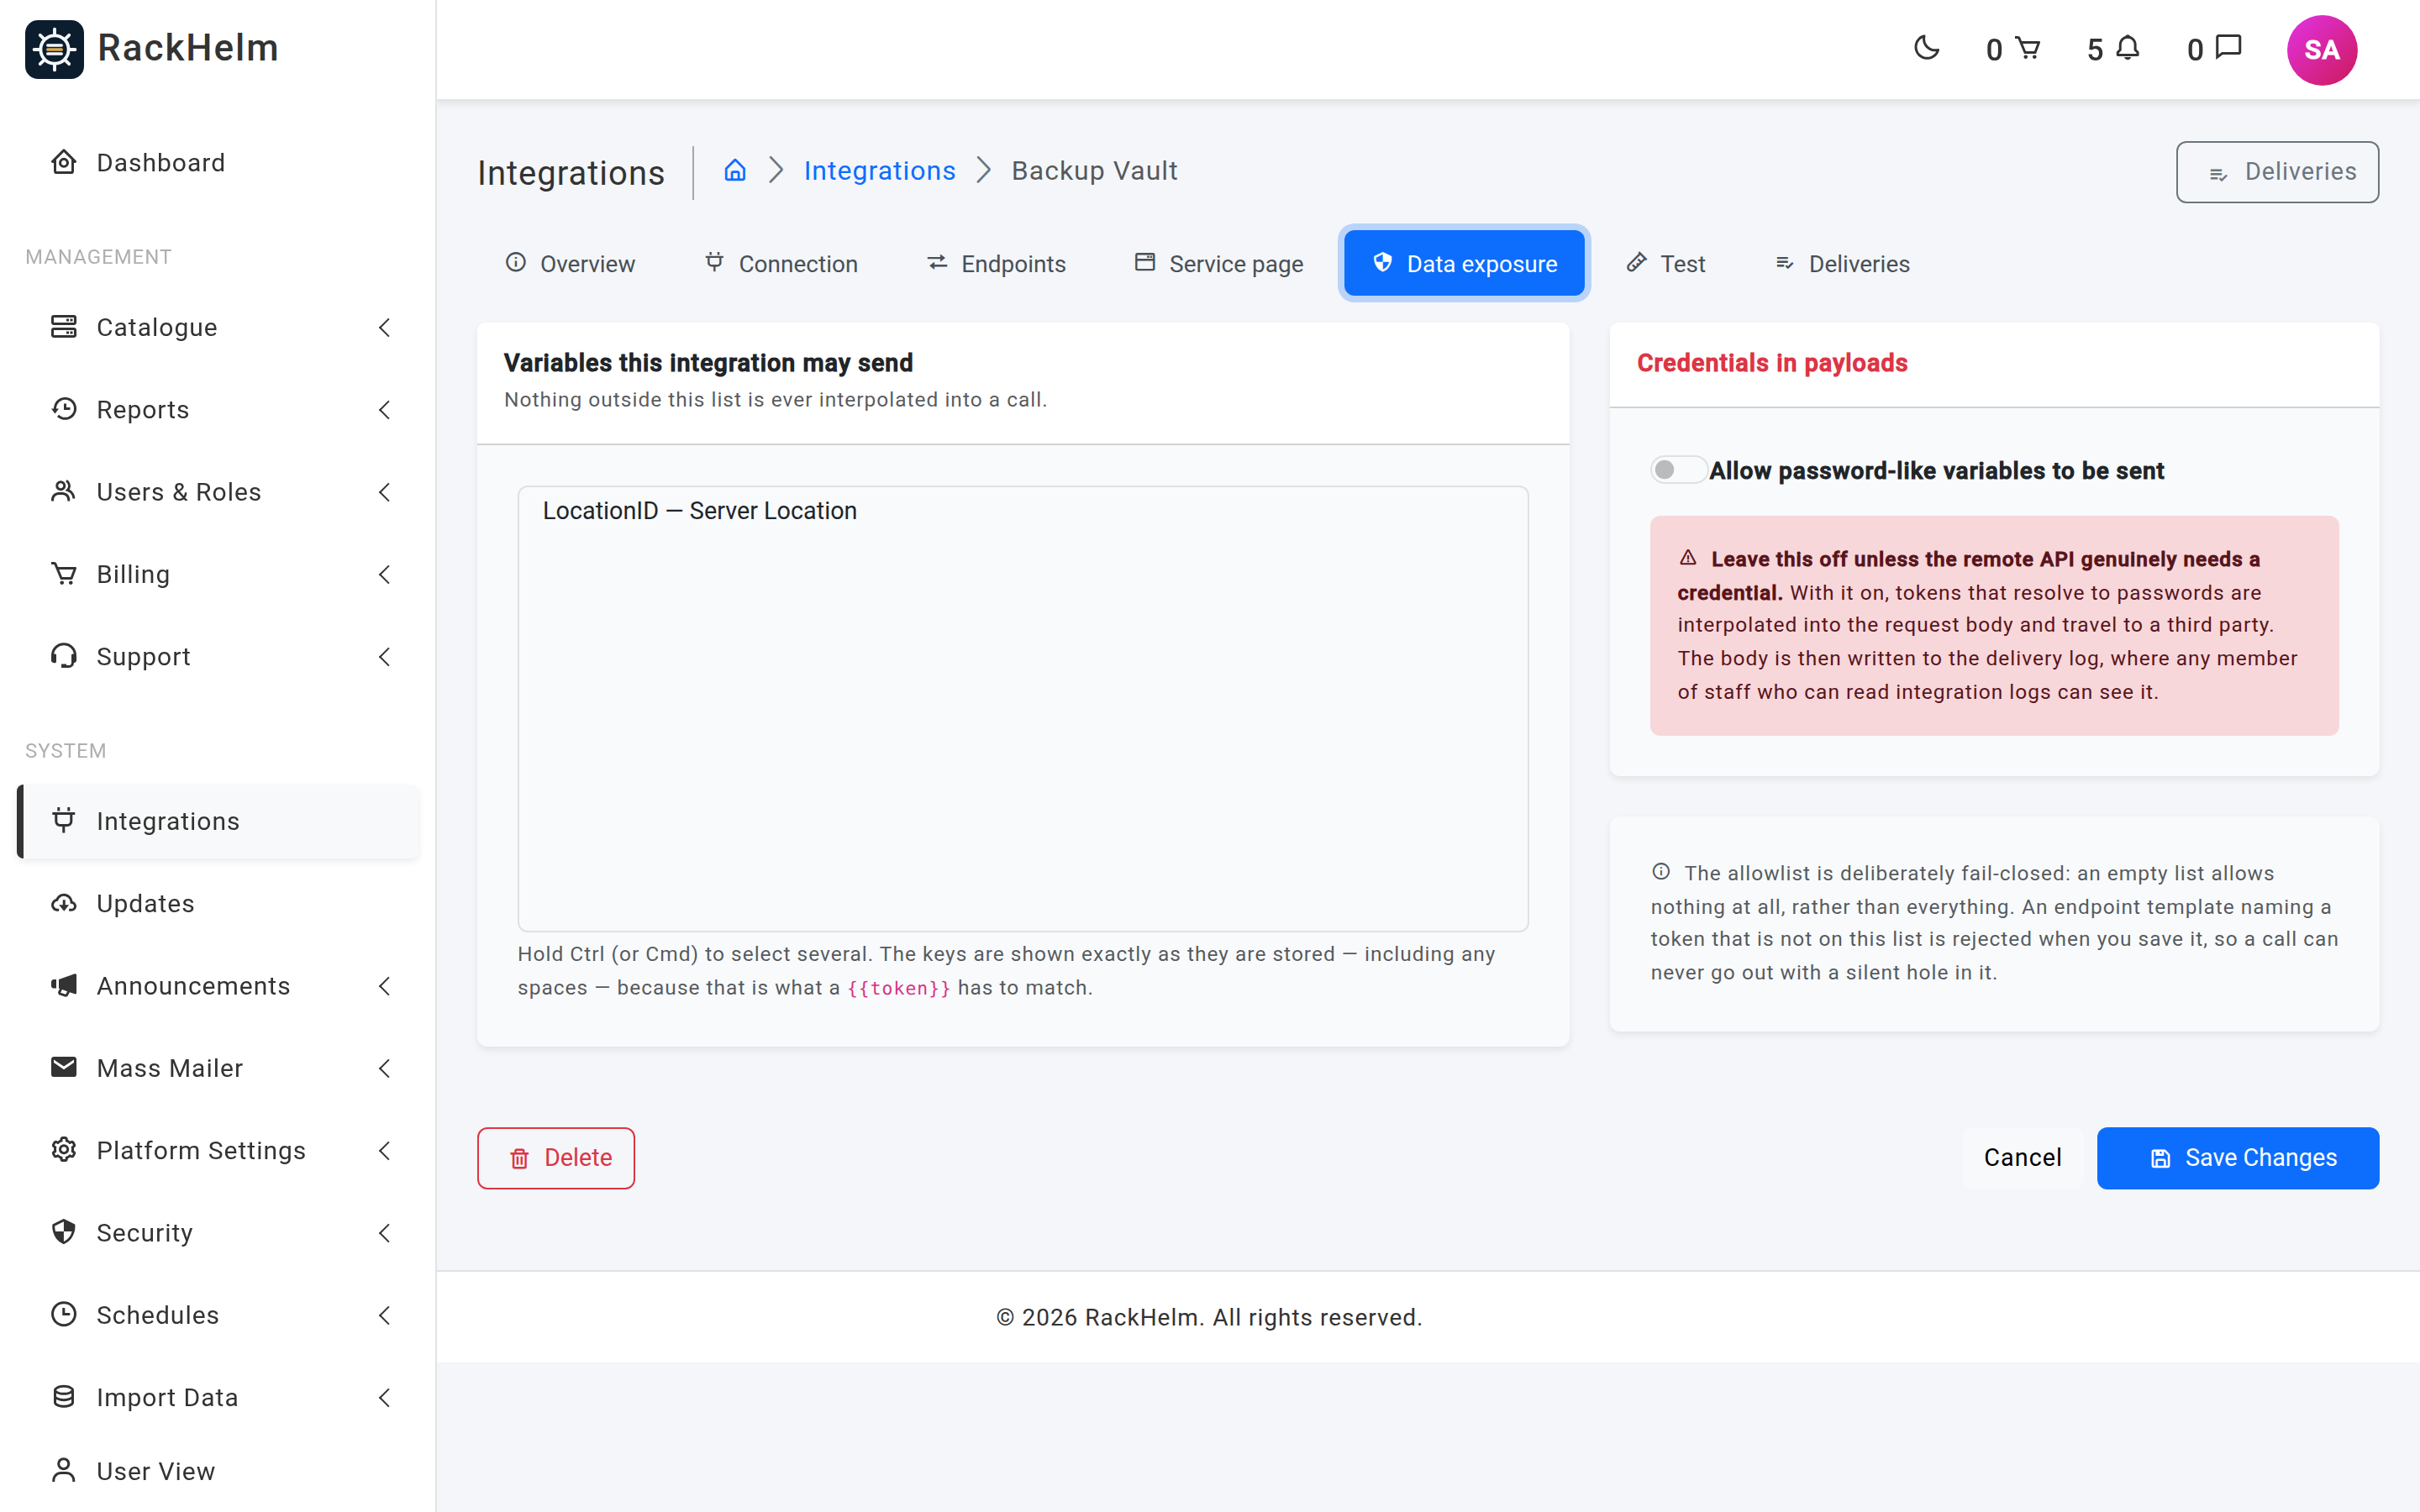
Task: Click the red Delete button
Action: [556, 1158]
